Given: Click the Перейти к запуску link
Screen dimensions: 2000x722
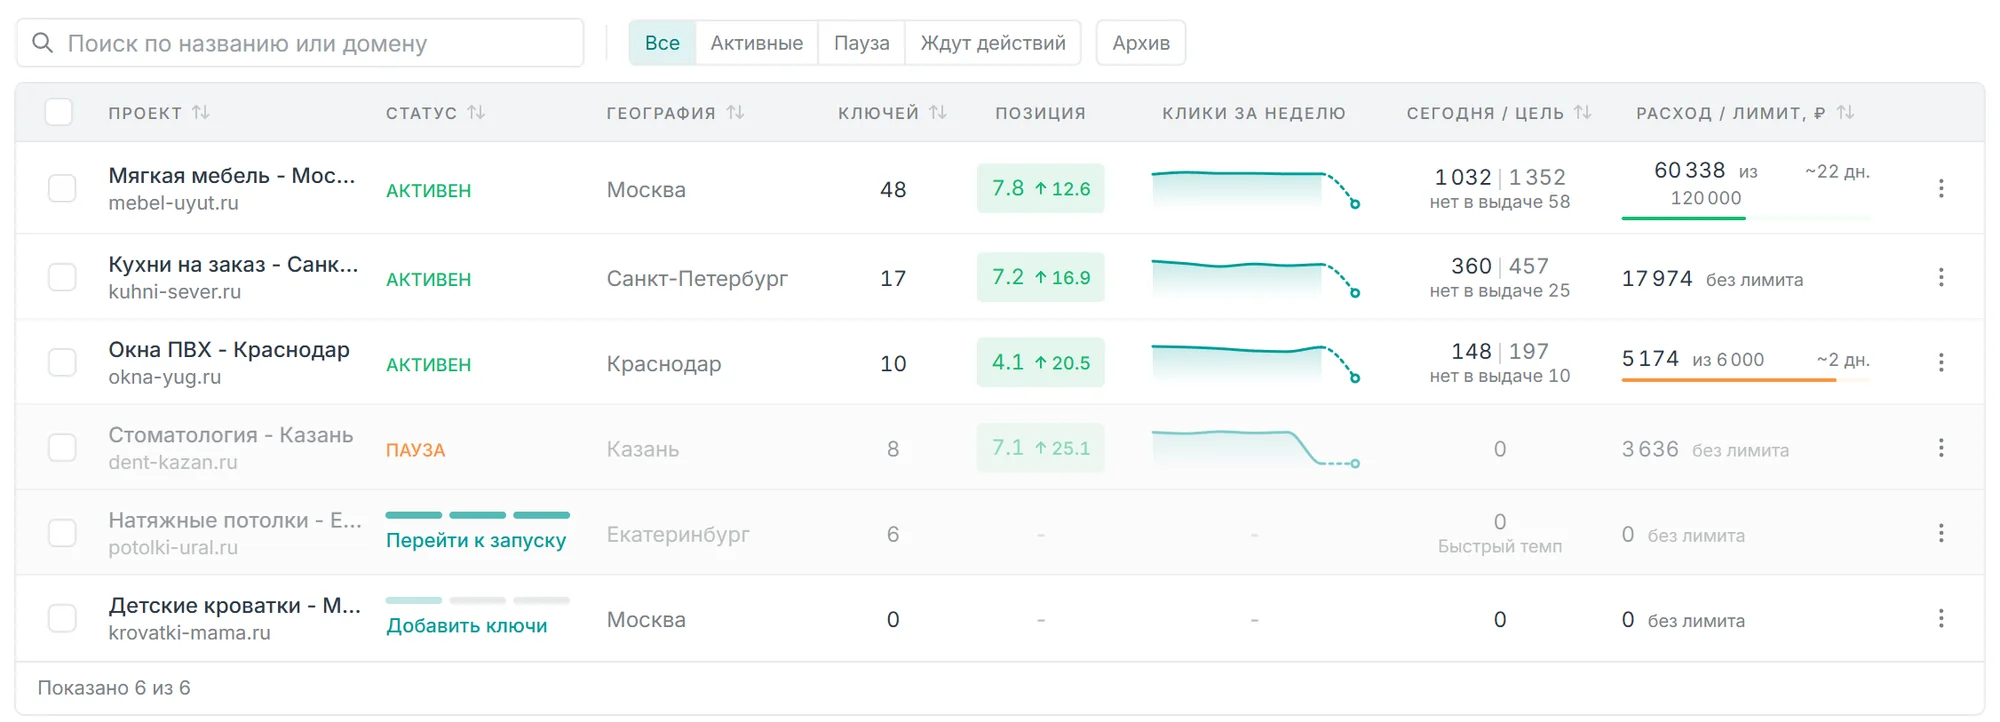Looking at the screenshot, I should point(476,540).
